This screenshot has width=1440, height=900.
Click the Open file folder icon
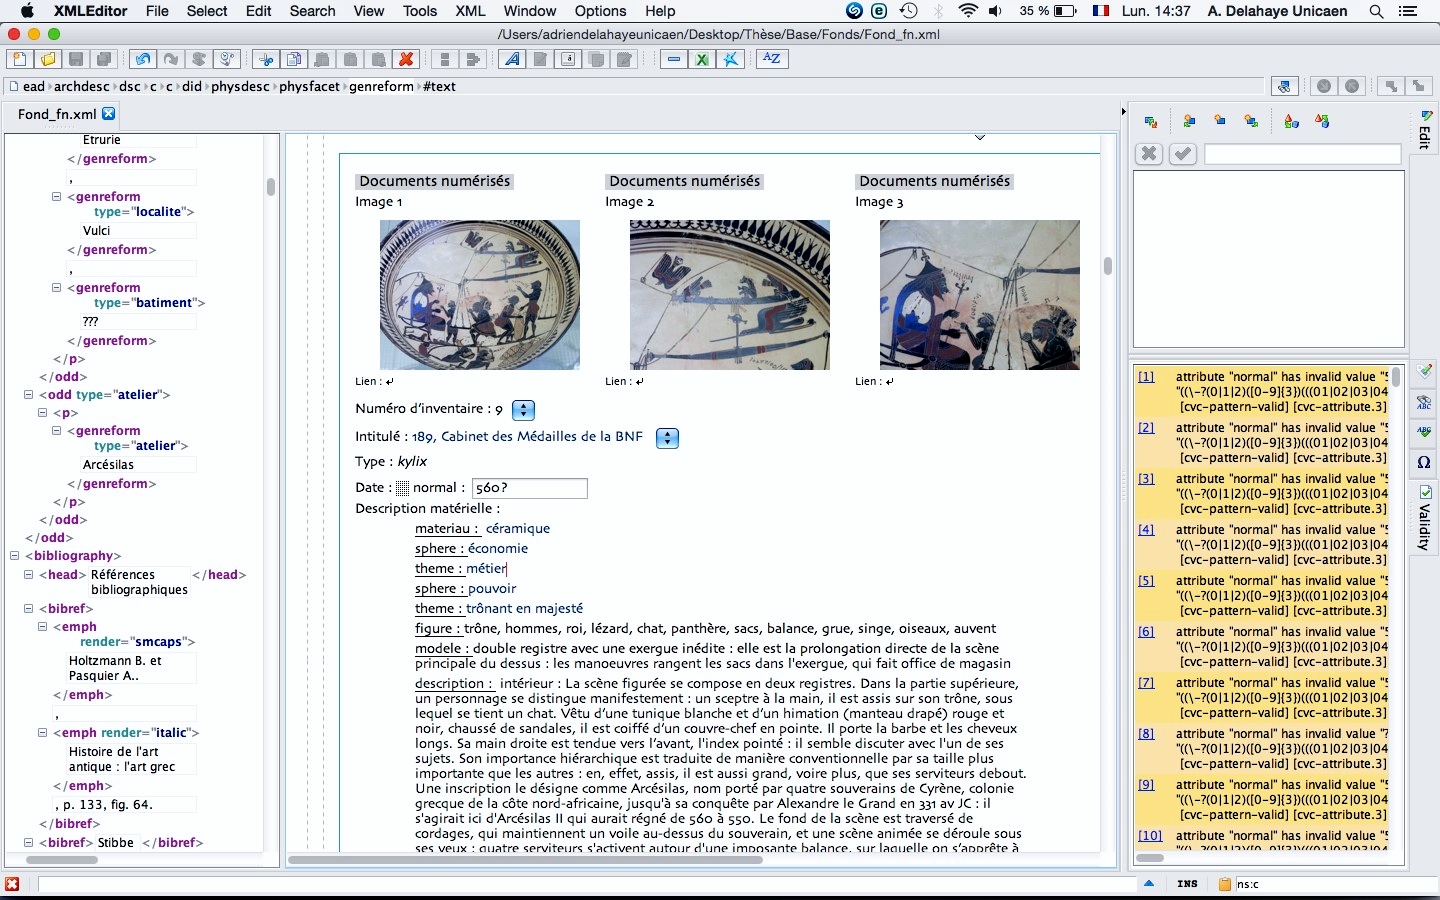pyautogui.click(x=47, y=59)
